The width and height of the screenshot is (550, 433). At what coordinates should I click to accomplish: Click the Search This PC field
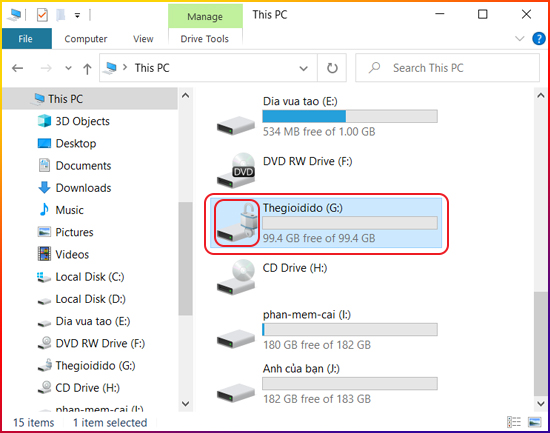tap(447, 68)
